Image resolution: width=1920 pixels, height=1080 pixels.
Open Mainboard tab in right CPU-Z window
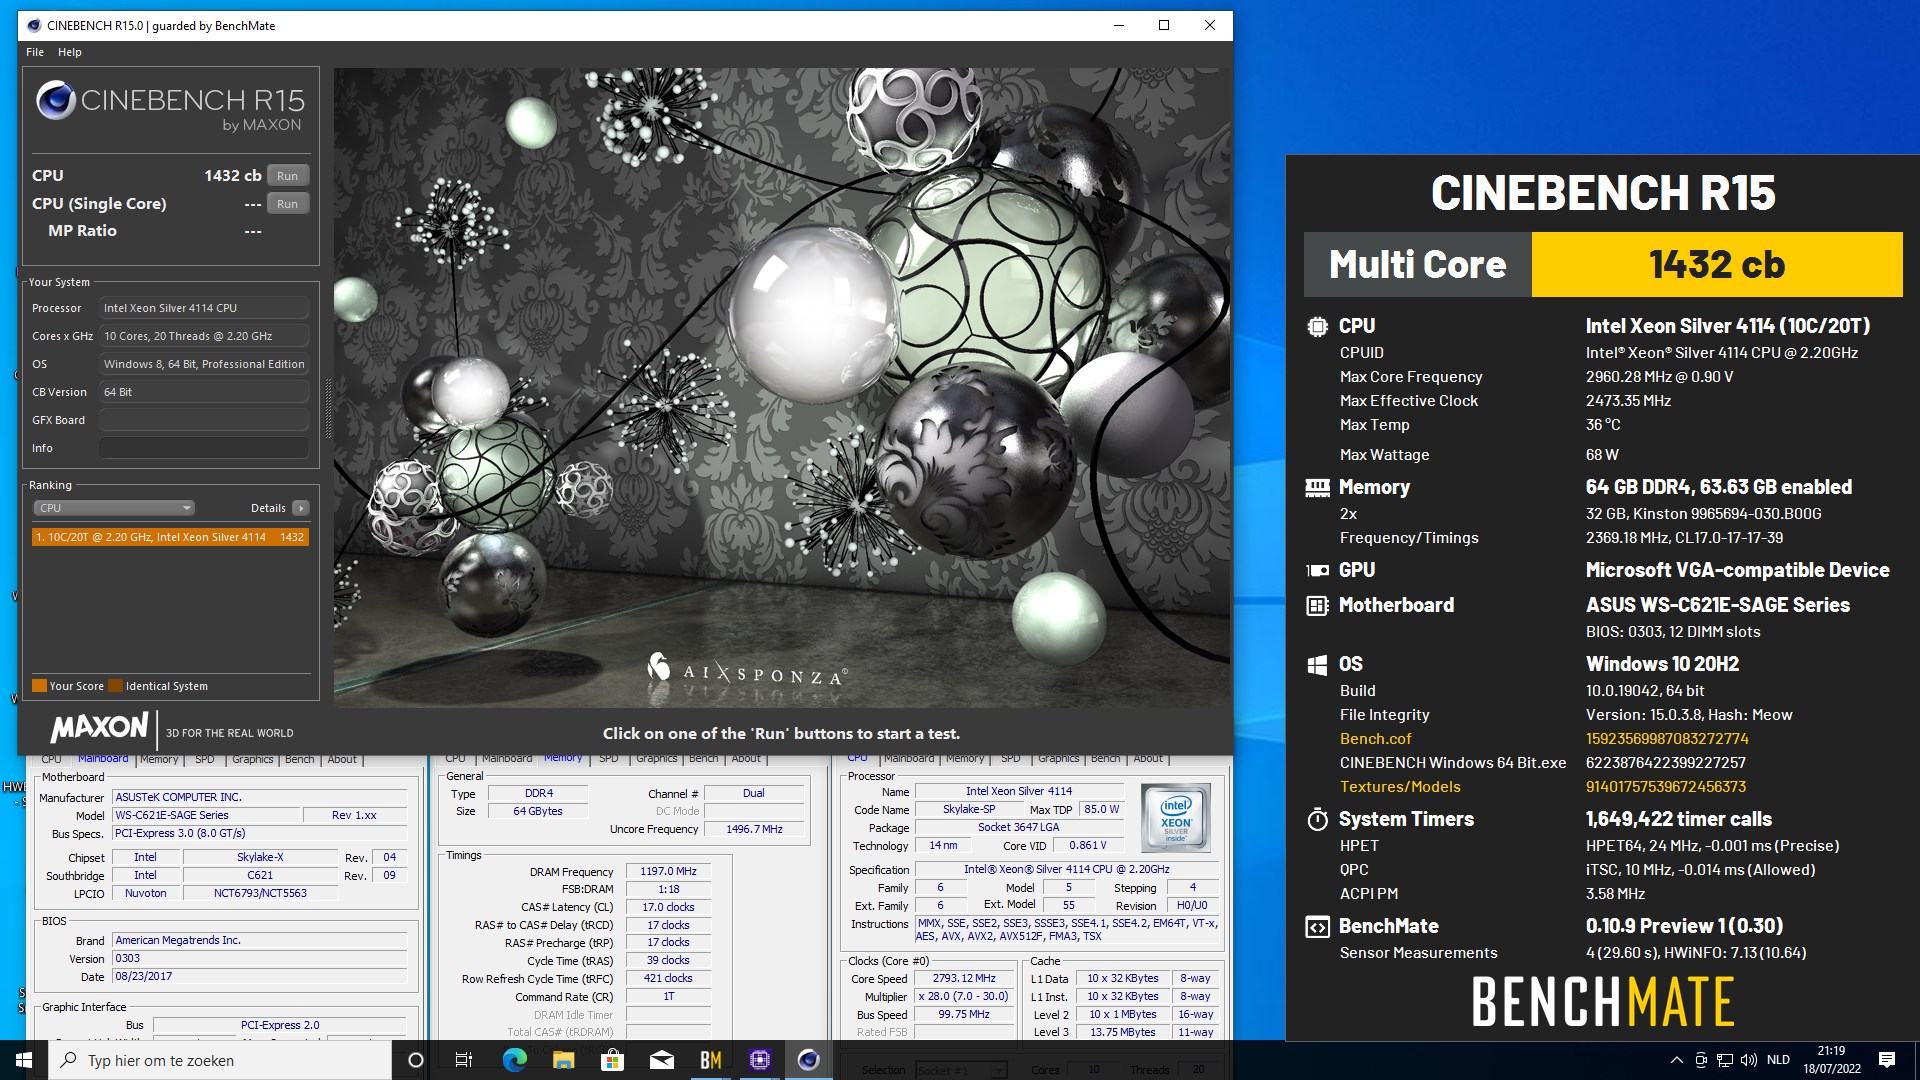tap(909, 759)
